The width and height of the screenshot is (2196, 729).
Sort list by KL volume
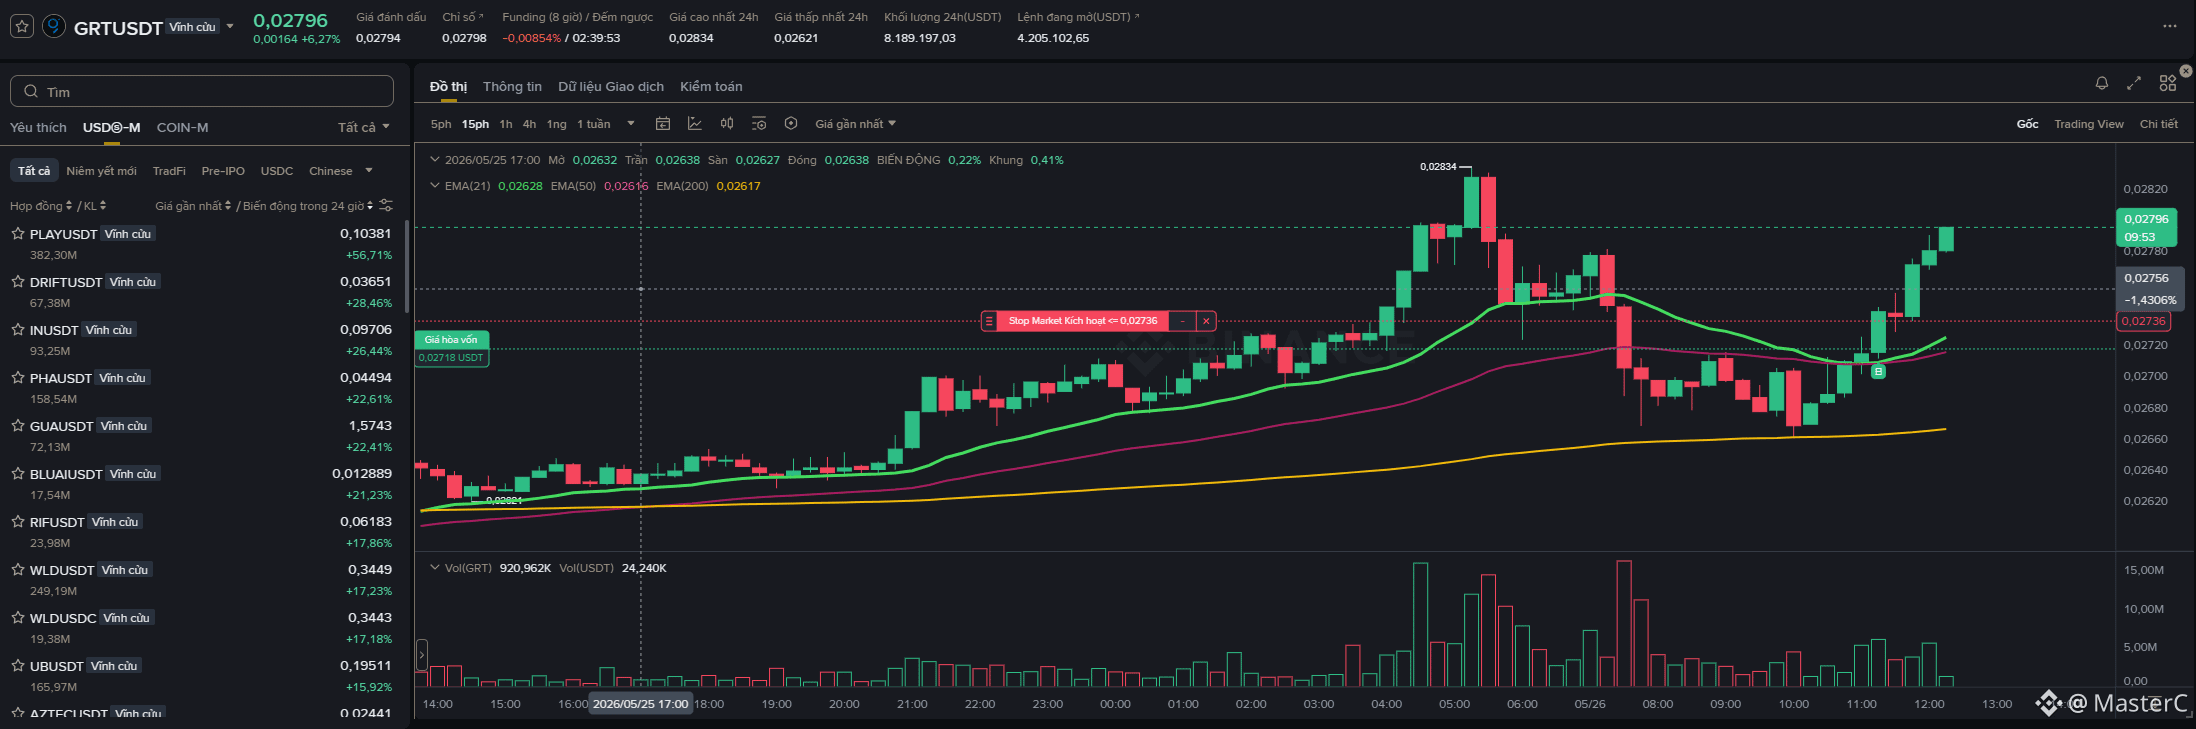click(x=94, y=206)
